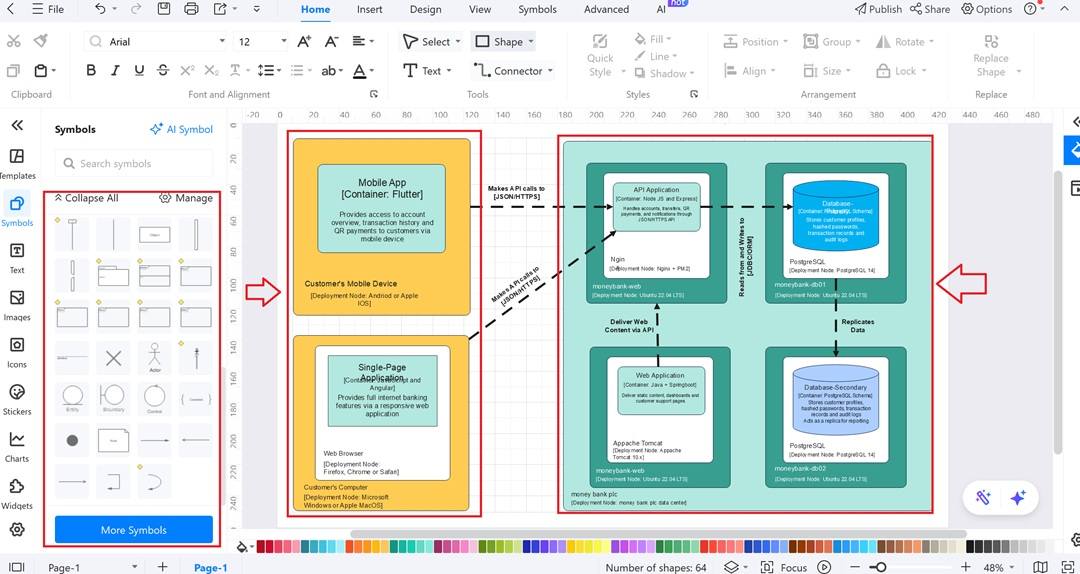Click the layers icon in status bar
Image resolution: width=1080 pixels, height=574 pixels.
point(731,567)
